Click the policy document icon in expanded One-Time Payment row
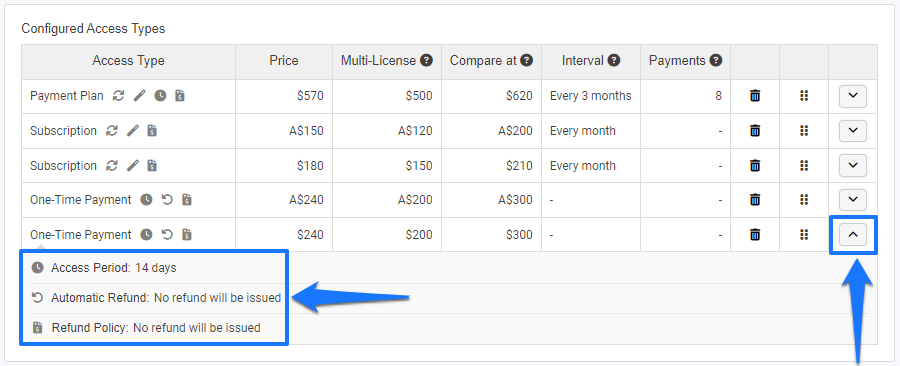This screenshot has height=366, width=900. 187,235
